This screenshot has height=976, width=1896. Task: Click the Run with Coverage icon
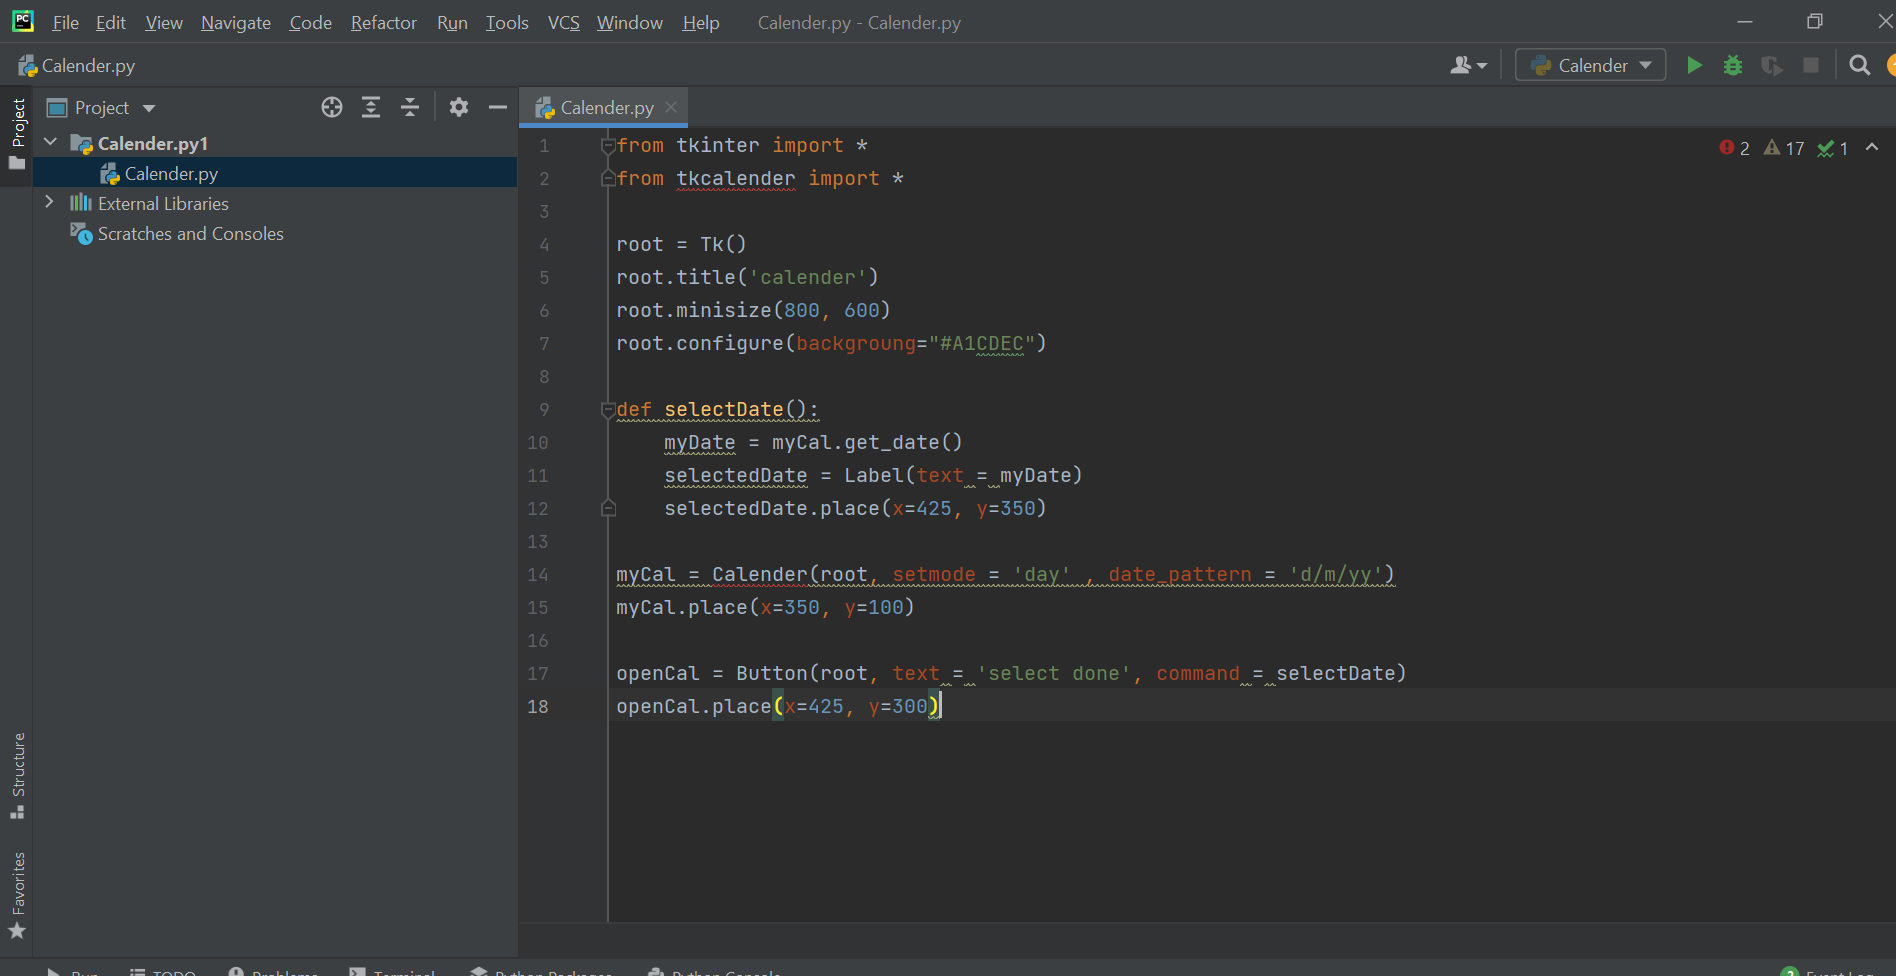[x=1771, y=66]
